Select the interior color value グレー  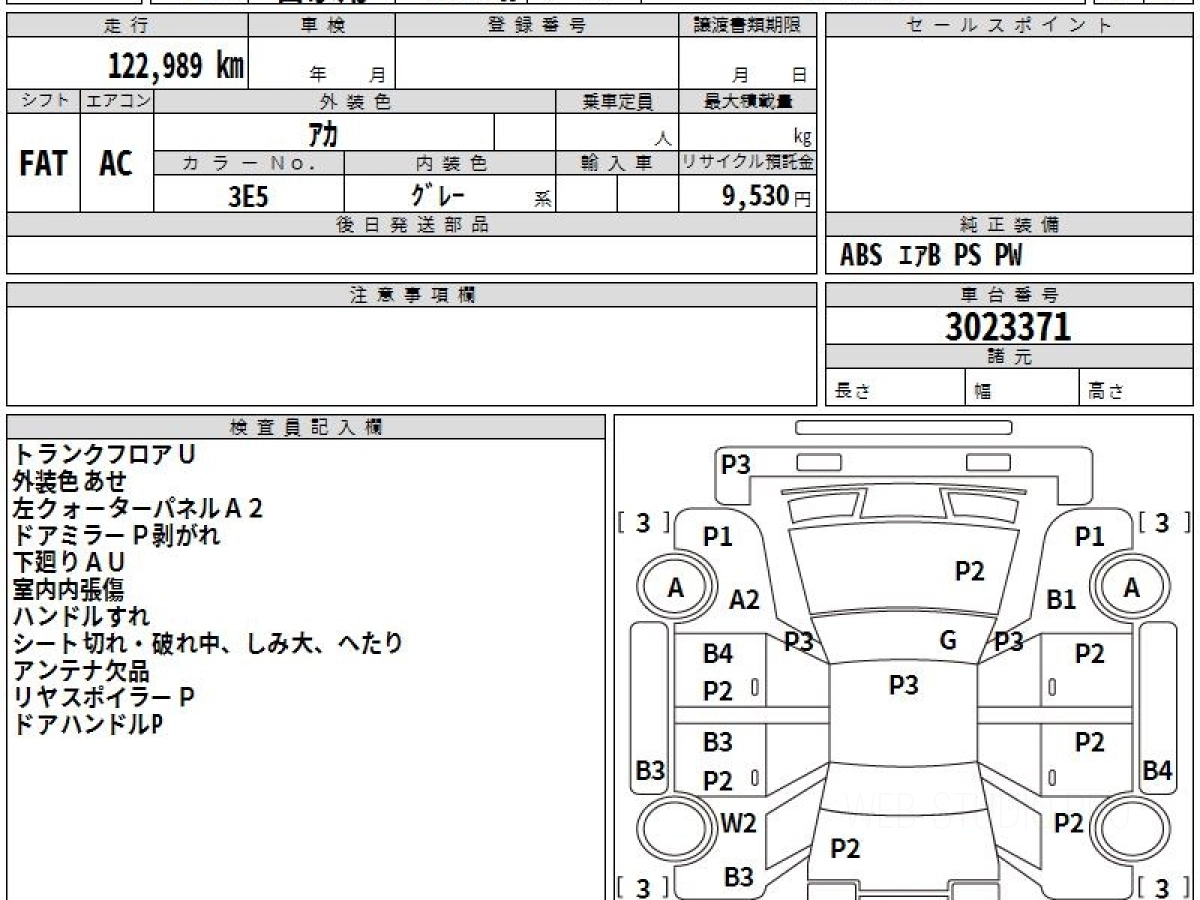click(438, 194)
